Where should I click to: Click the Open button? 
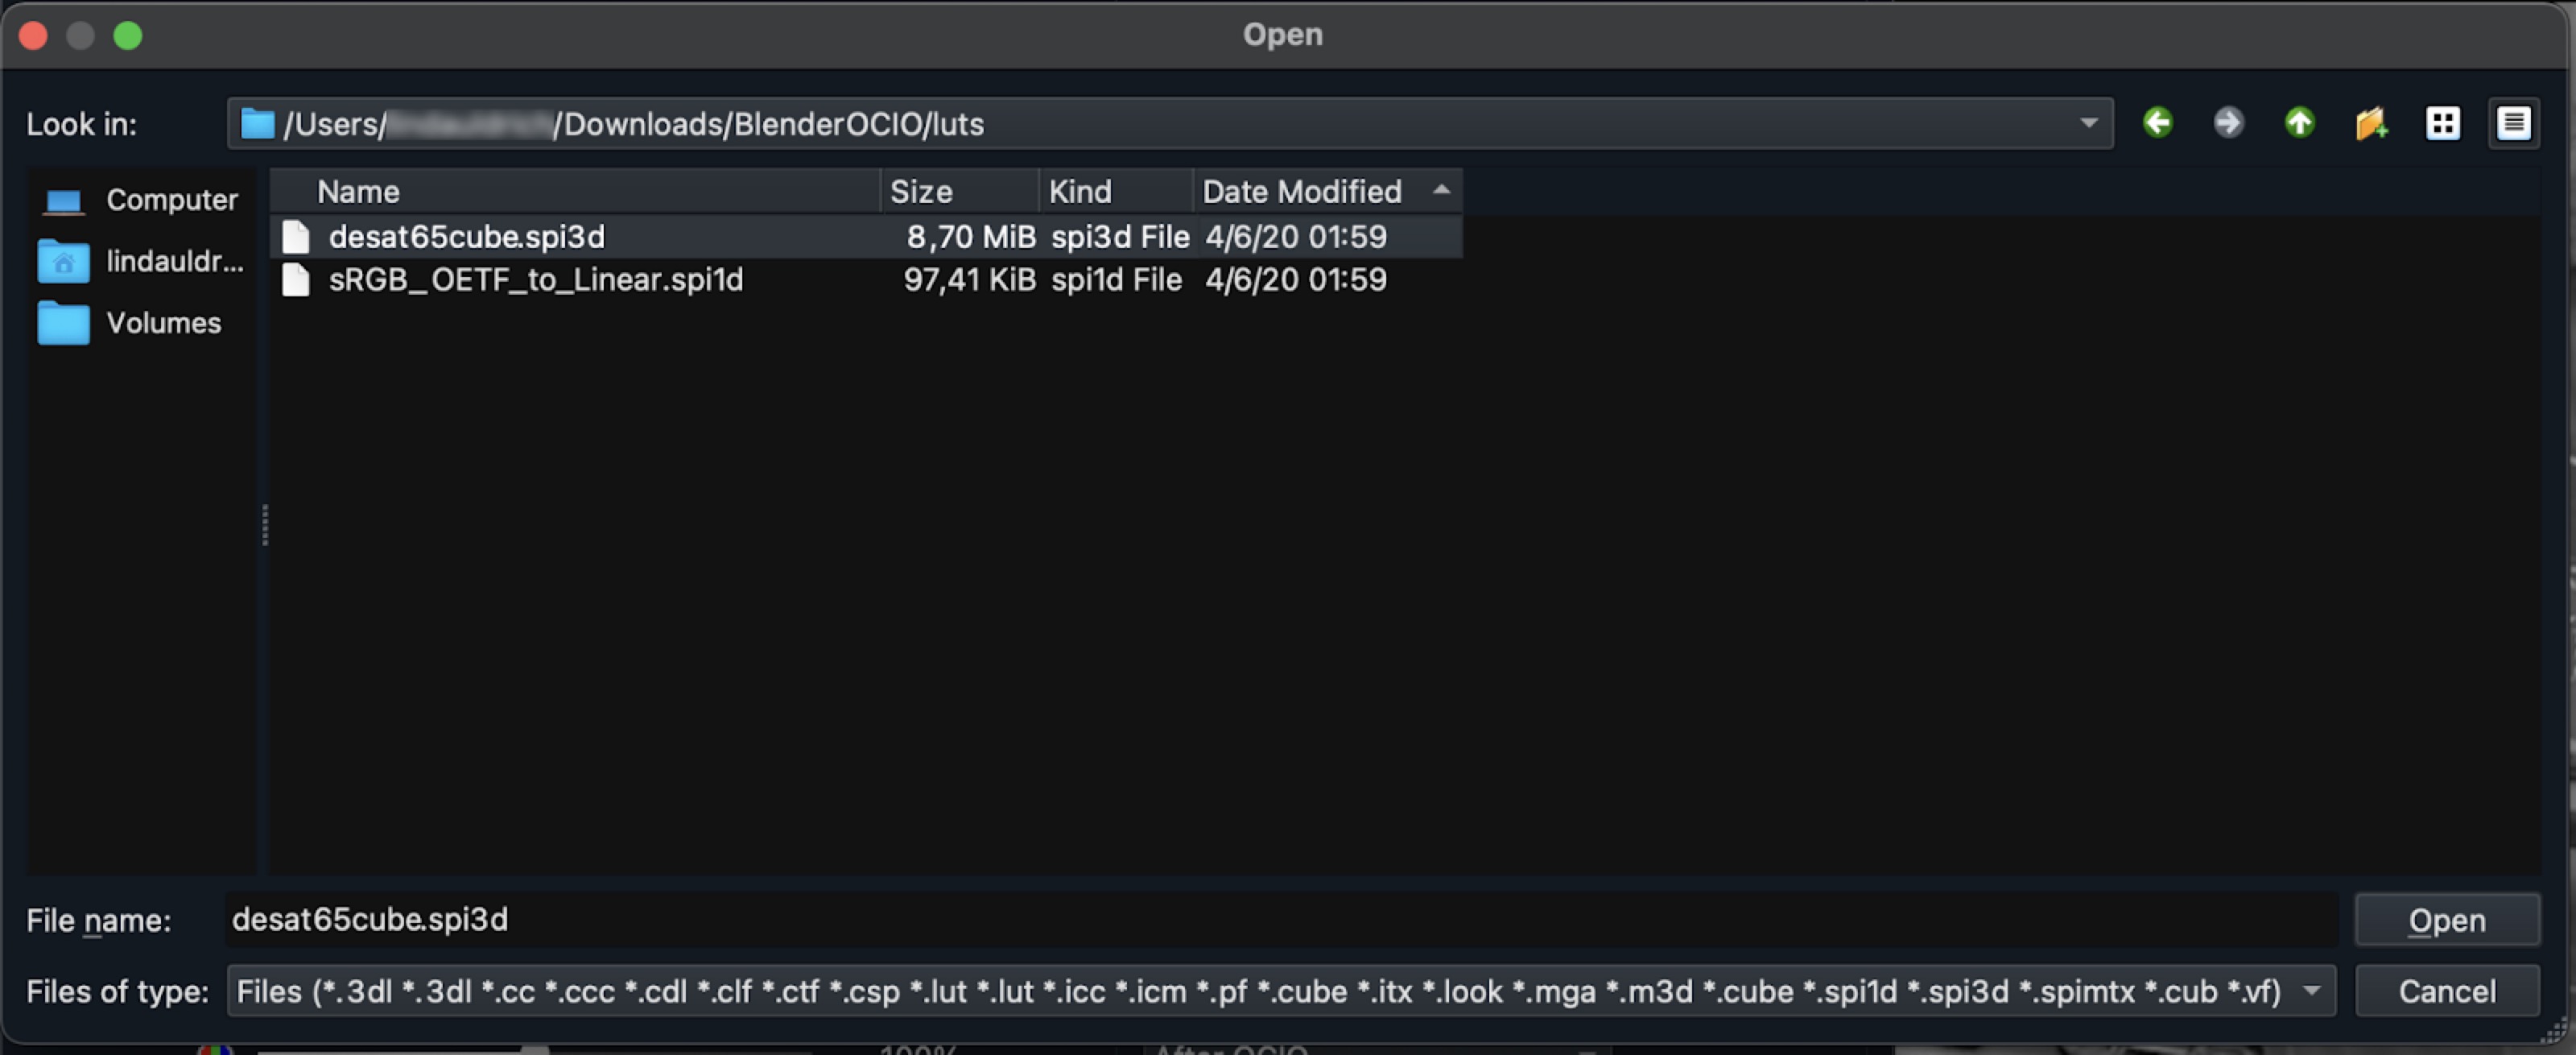point(2446,920)
